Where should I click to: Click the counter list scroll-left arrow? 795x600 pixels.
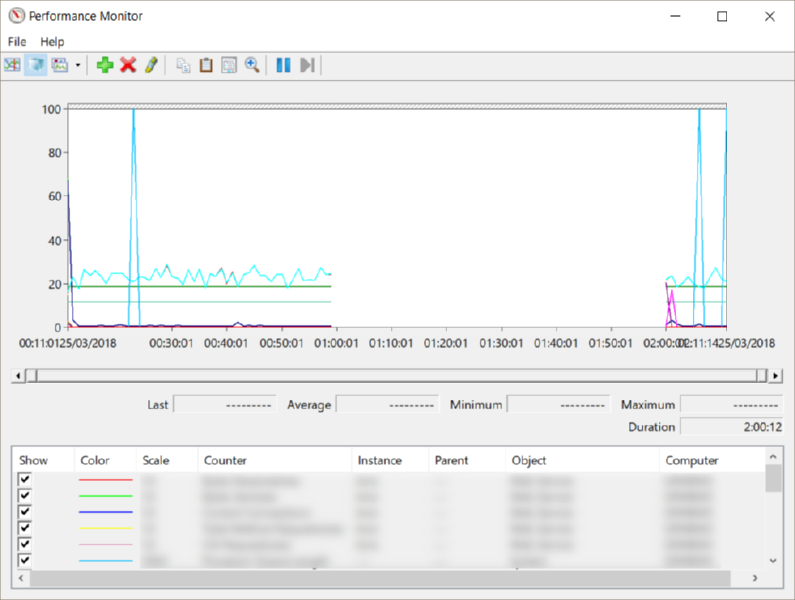point(21,578)
